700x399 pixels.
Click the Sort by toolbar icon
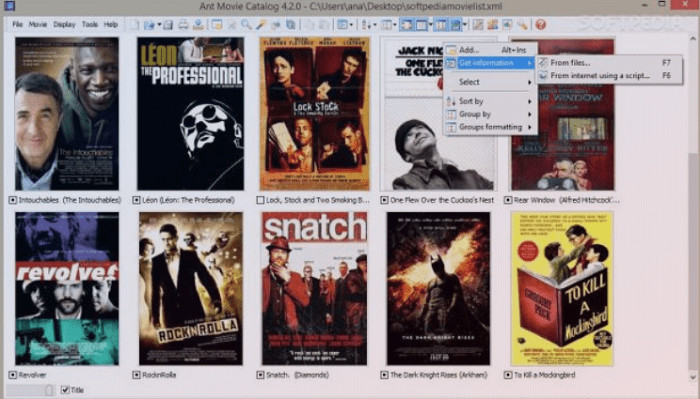(x=366, y=25)
